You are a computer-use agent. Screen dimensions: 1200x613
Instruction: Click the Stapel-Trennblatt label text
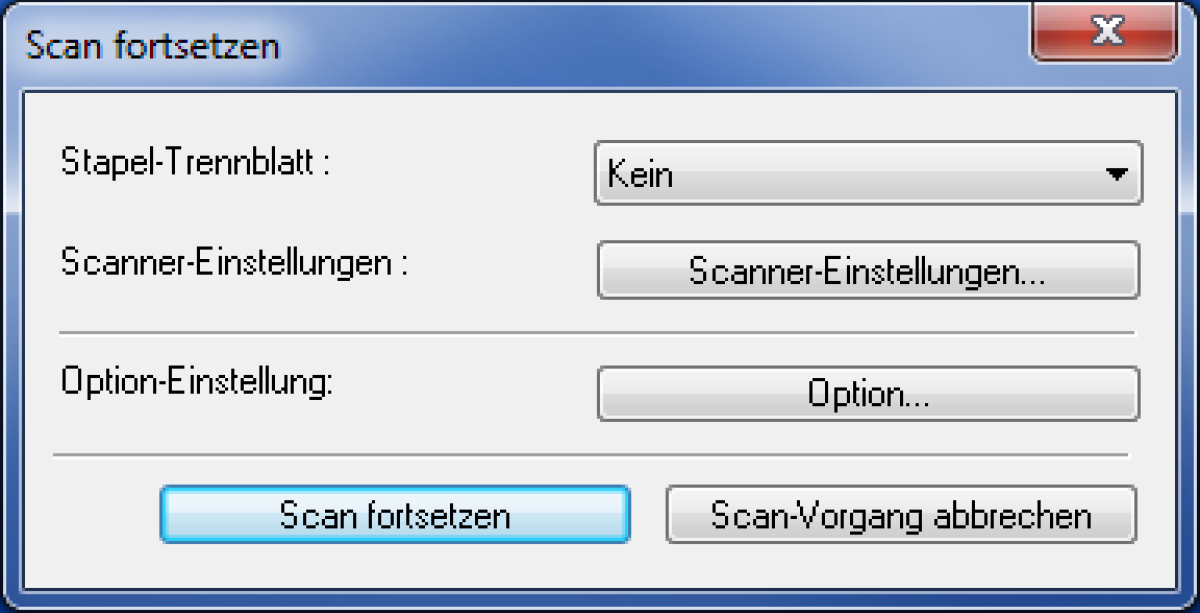click(195, 161)
